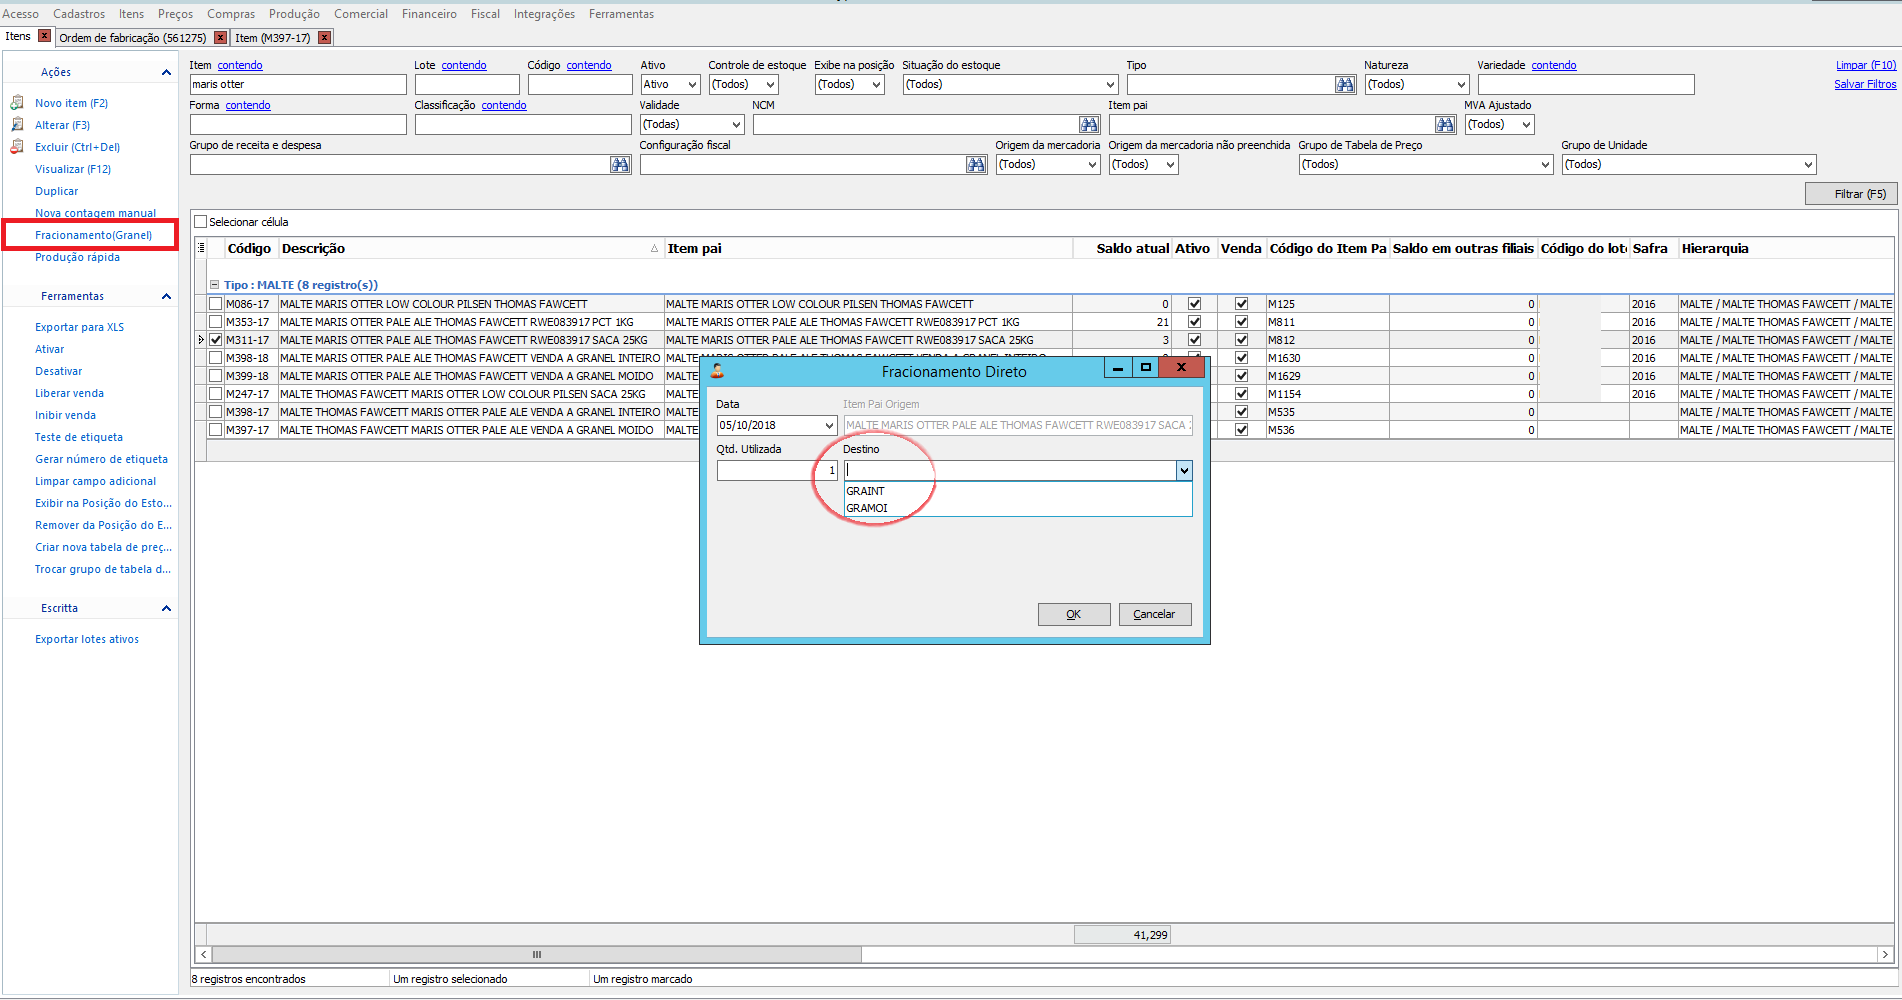Switch to the Item (M397-17) tab
1902x1000 pixels.
point(273,38)
